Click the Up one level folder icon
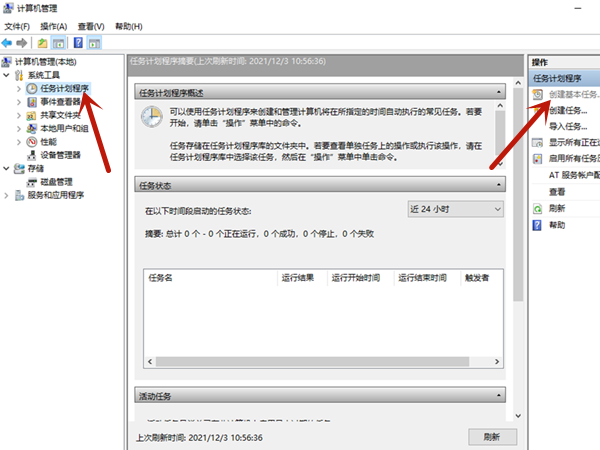Screen dimensions: 600x450 [x=43, y=43]
